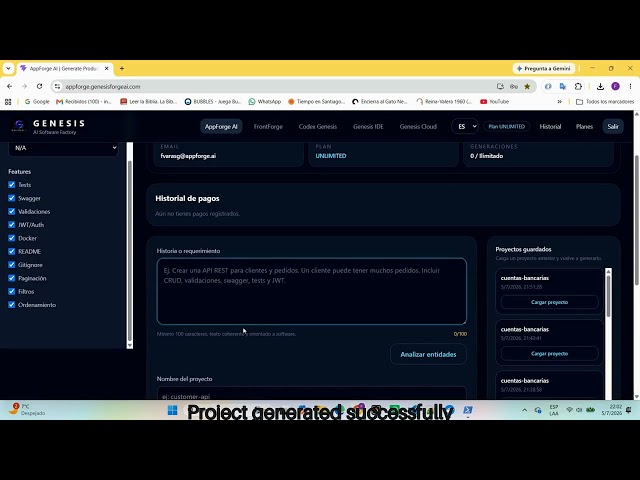Screen dimensions: 640x480
Task: Open the WhatsApp bookmark
Action: [x=264, y=102]
